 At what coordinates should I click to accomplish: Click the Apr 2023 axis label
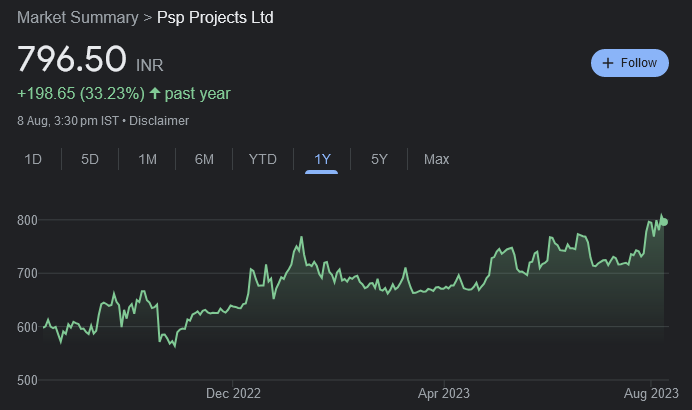(443, 393)
